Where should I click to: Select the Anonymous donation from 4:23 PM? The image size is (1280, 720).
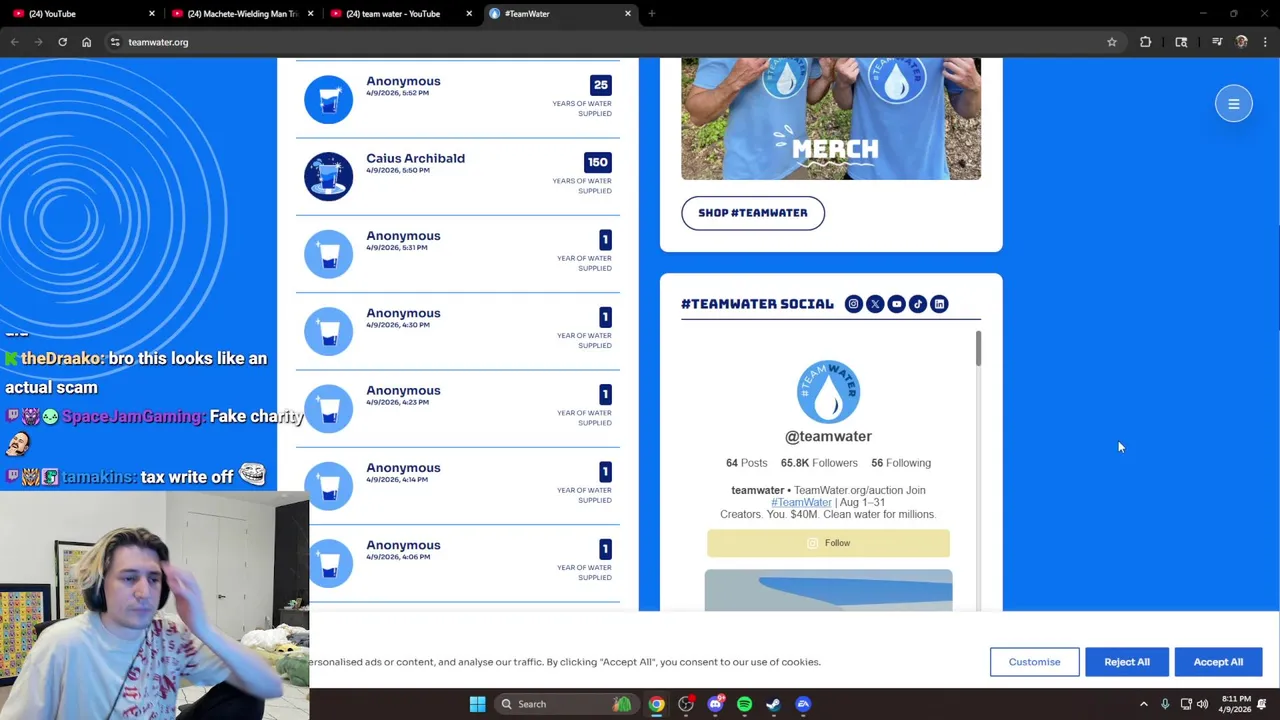coord(458,408)
